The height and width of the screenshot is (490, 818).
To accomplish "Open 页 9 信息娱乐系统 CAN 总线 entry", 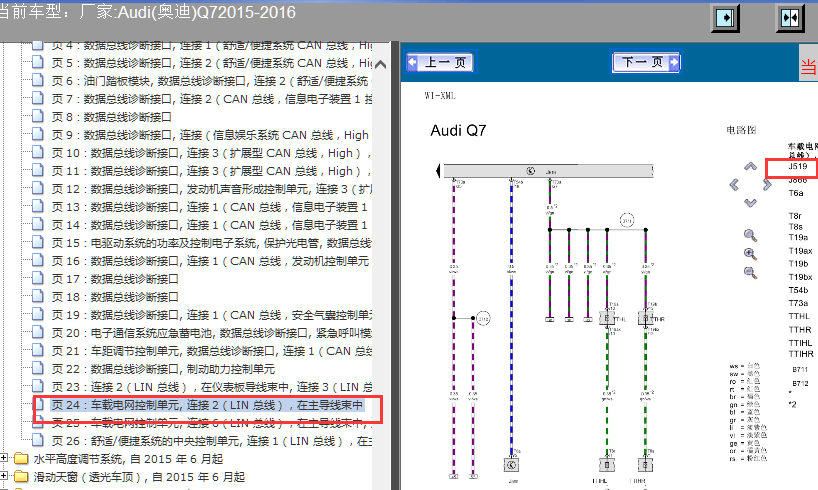I will 210,135.
